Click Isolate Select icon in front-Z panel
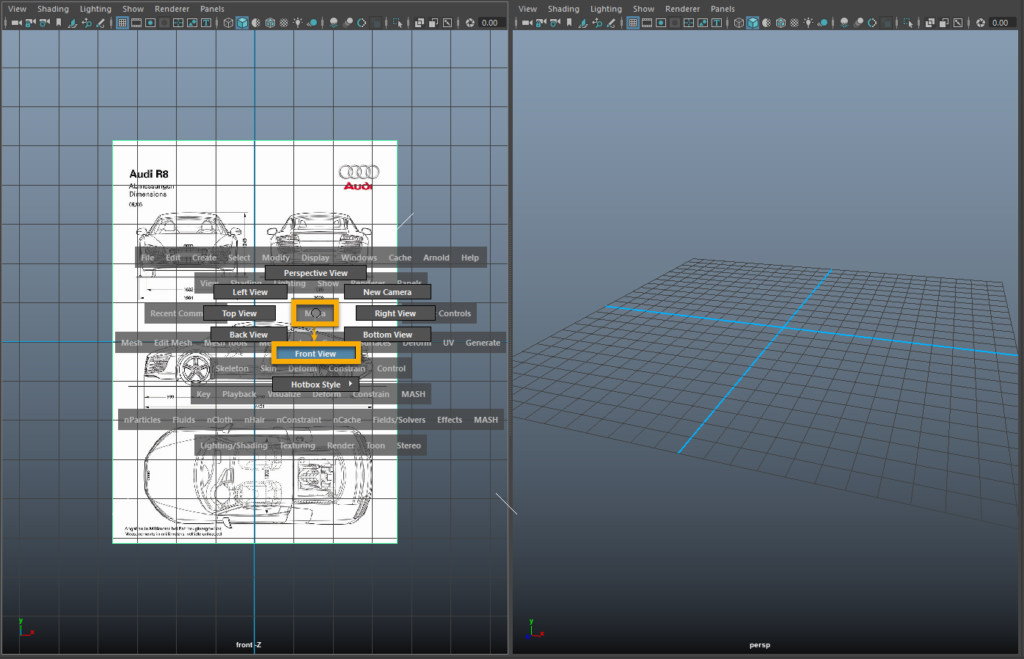The image size is (1024, 659). coord(397,23)
